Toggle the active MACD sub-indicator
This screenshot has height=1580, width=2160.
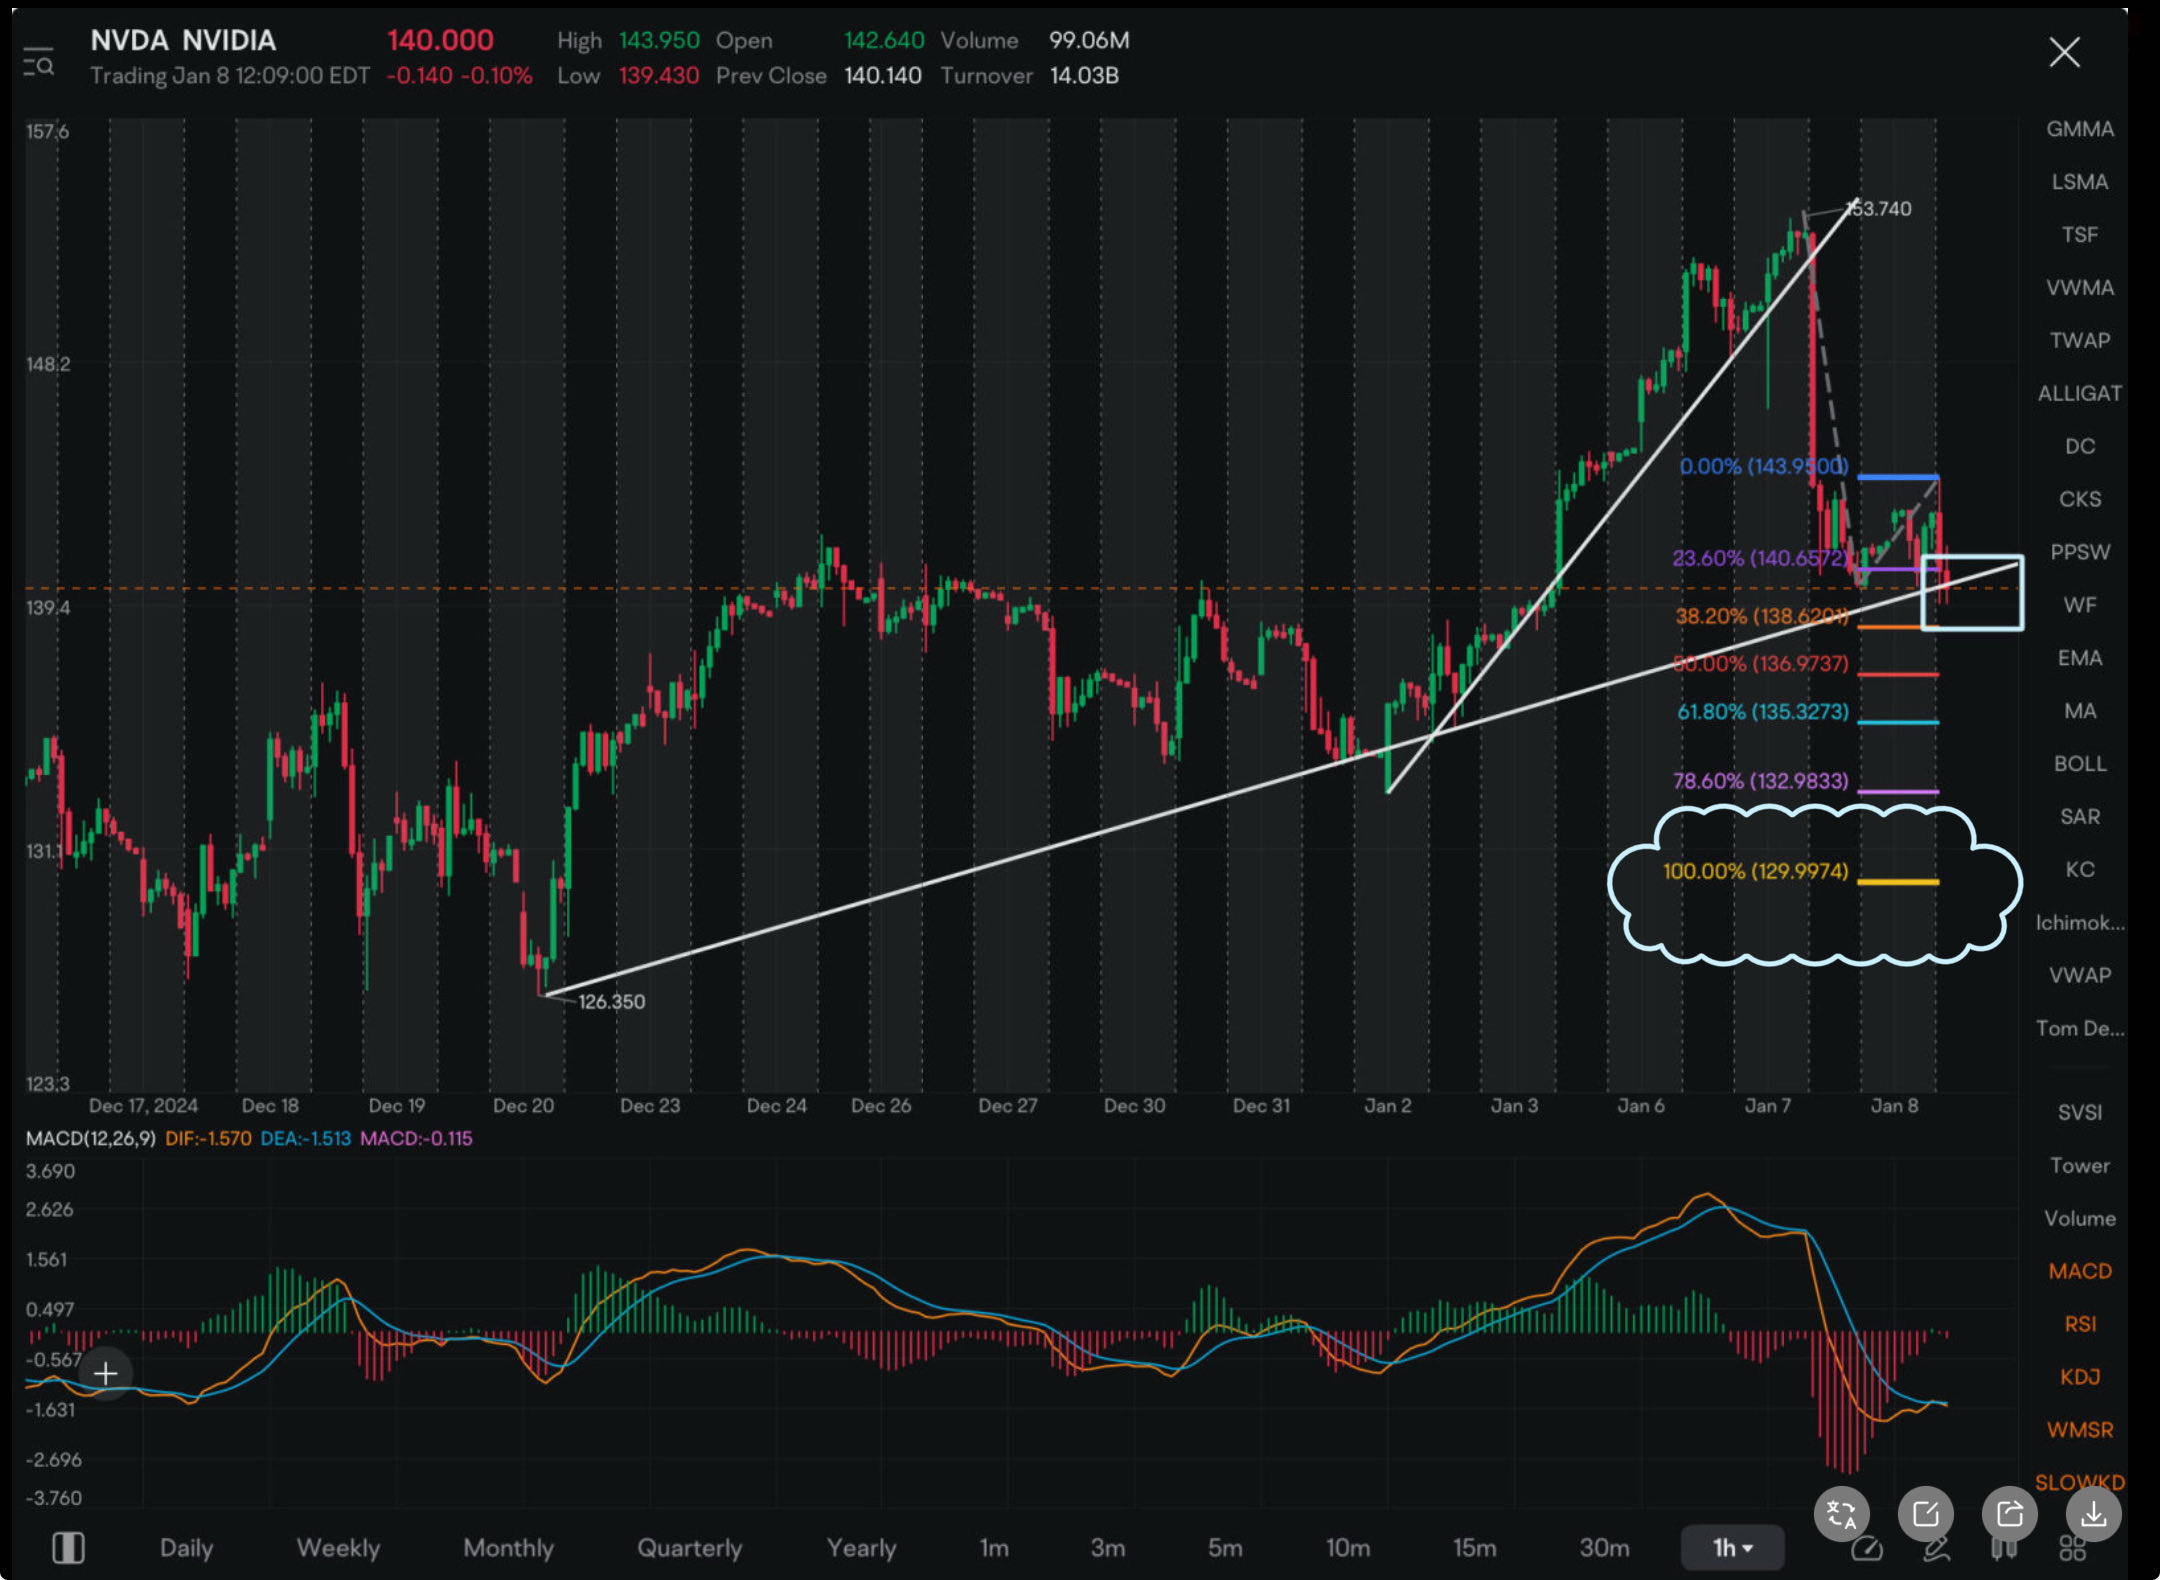pyautogui.click(x=2080, y=1272)
